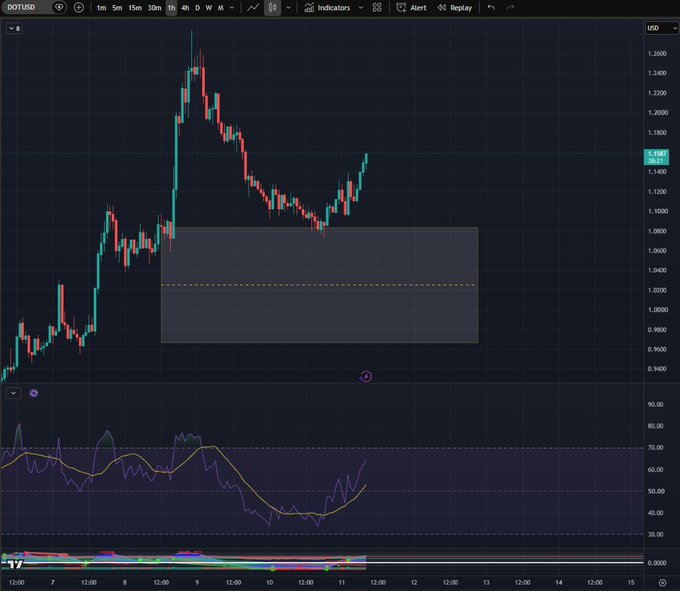Open the chart style dropdown arrow
The width and height of the screenshot is (680, 591).
tap(288, 8)
